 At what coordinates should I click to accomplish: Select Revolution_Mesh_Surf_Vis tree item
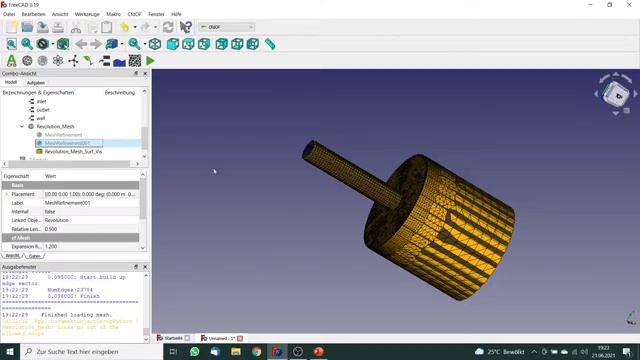pyautogui.click(x=73, y=151)
